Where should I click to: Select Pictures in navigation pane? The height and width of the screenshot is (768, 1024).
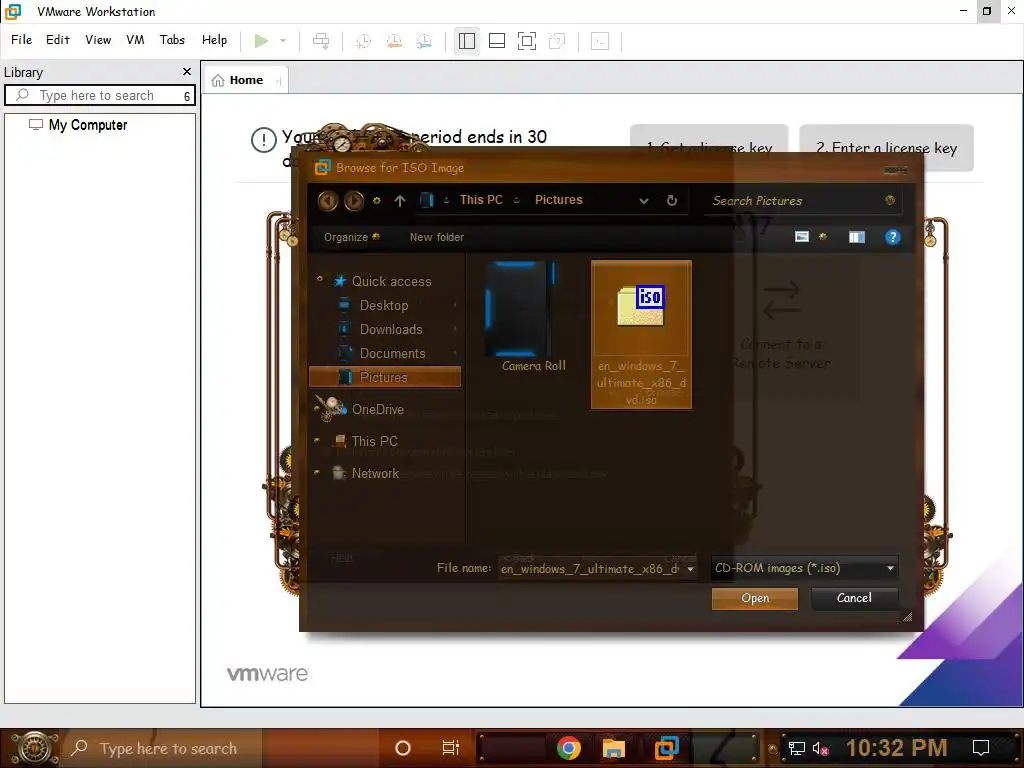[385, 377]
